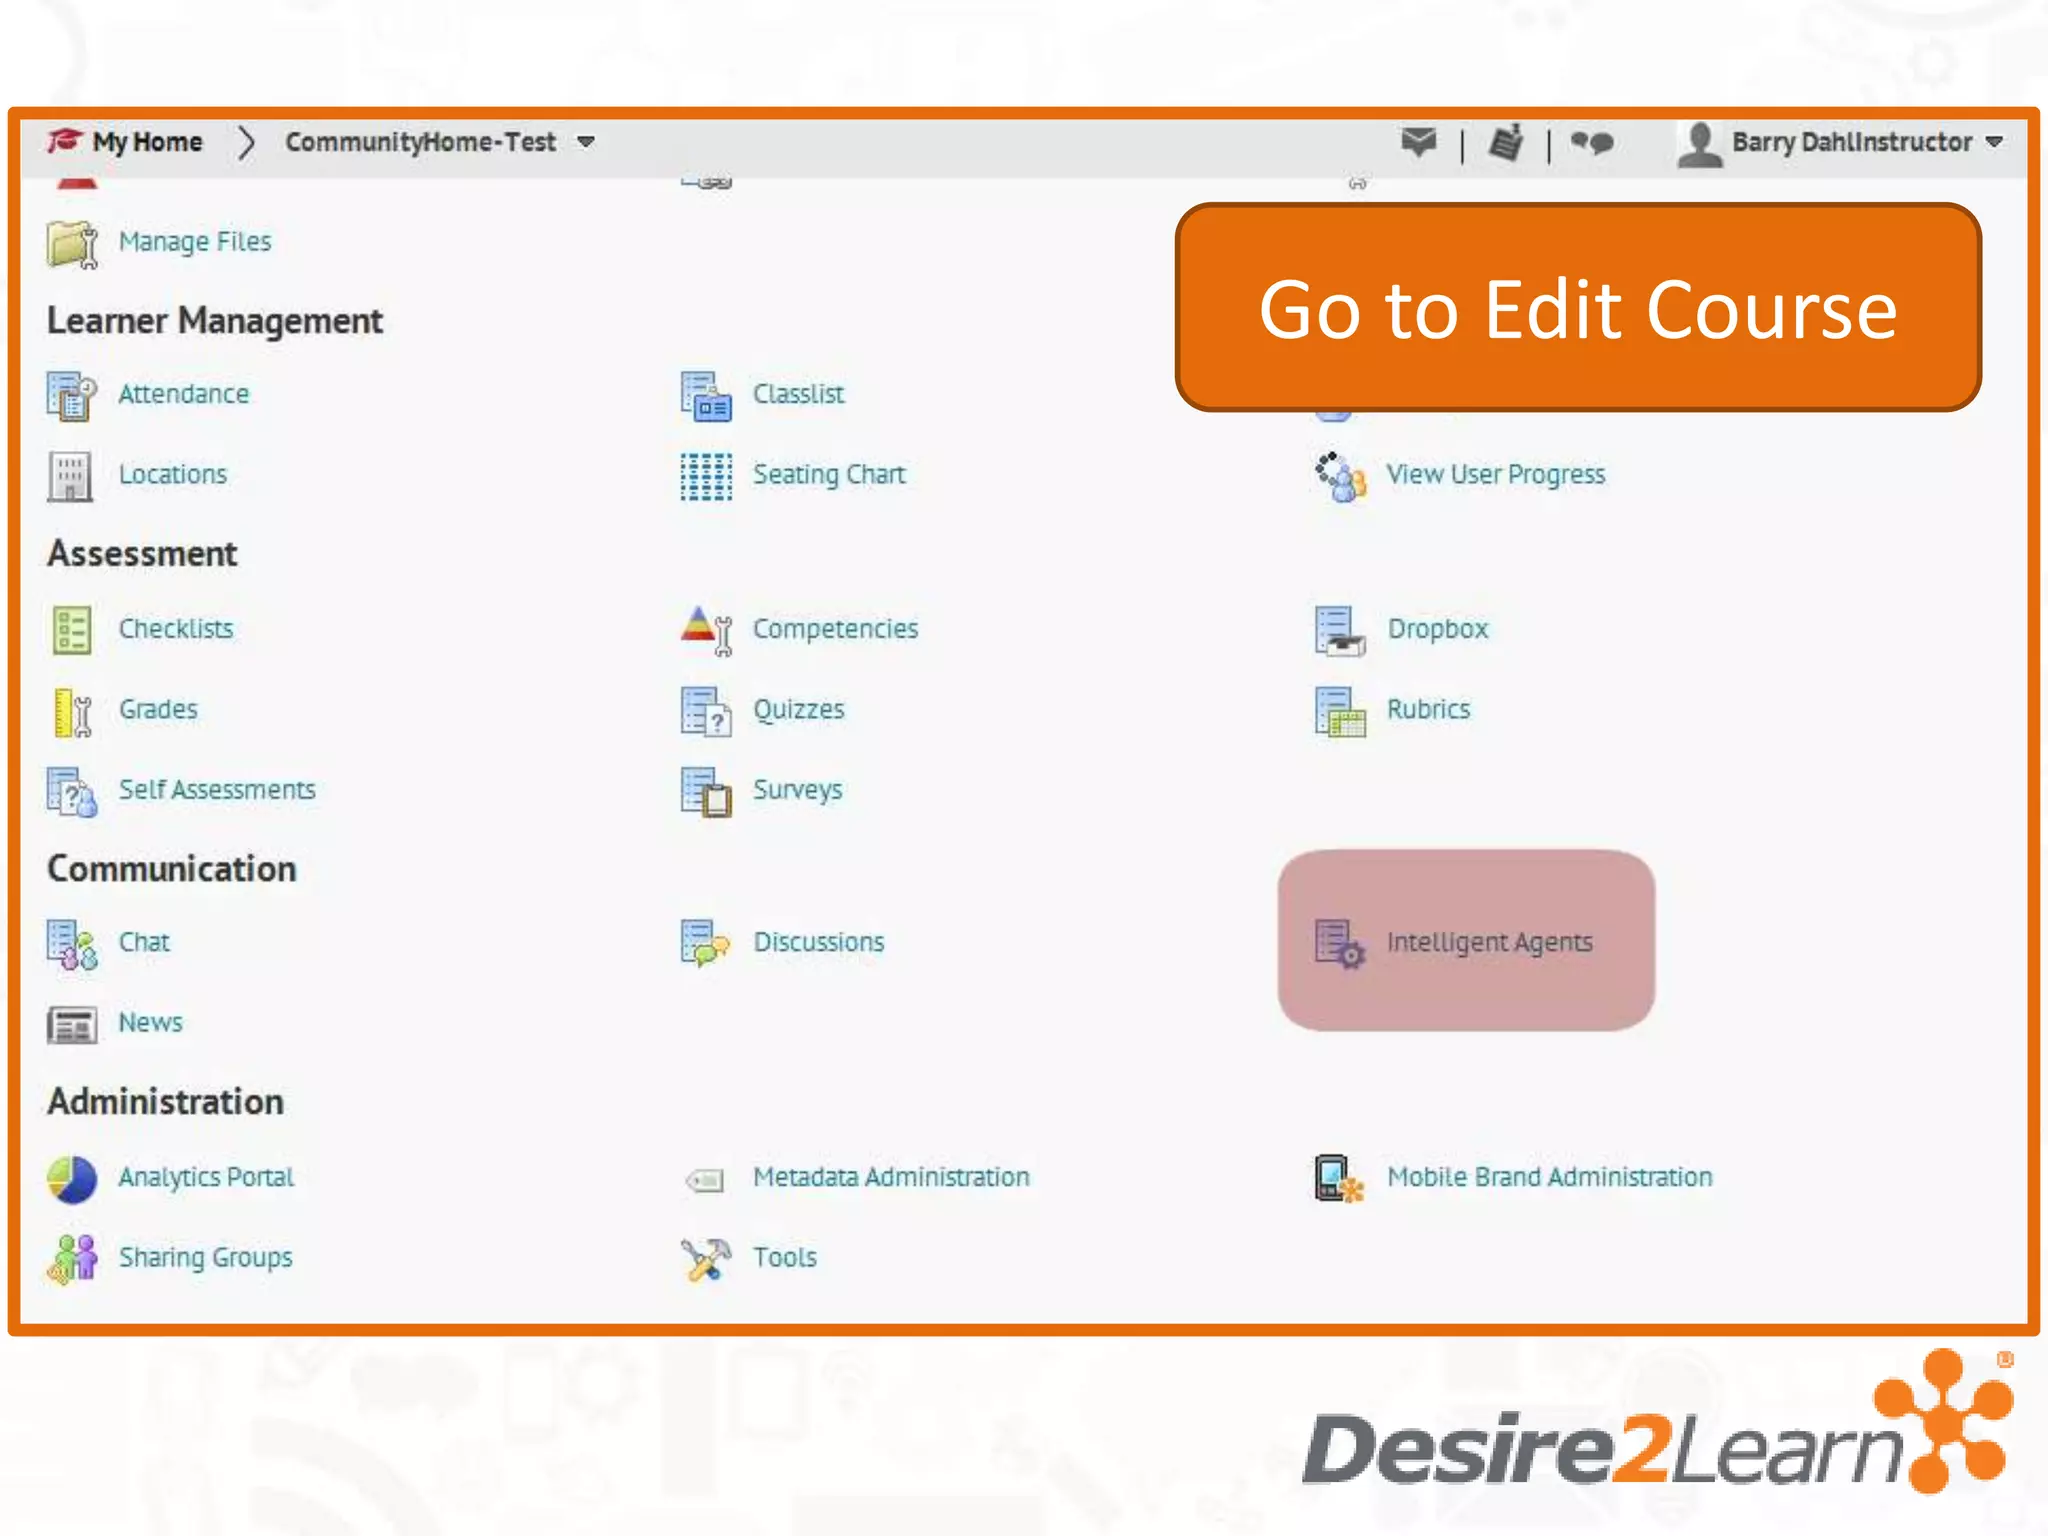Click the Manage Files link

[x=195, y=241]
